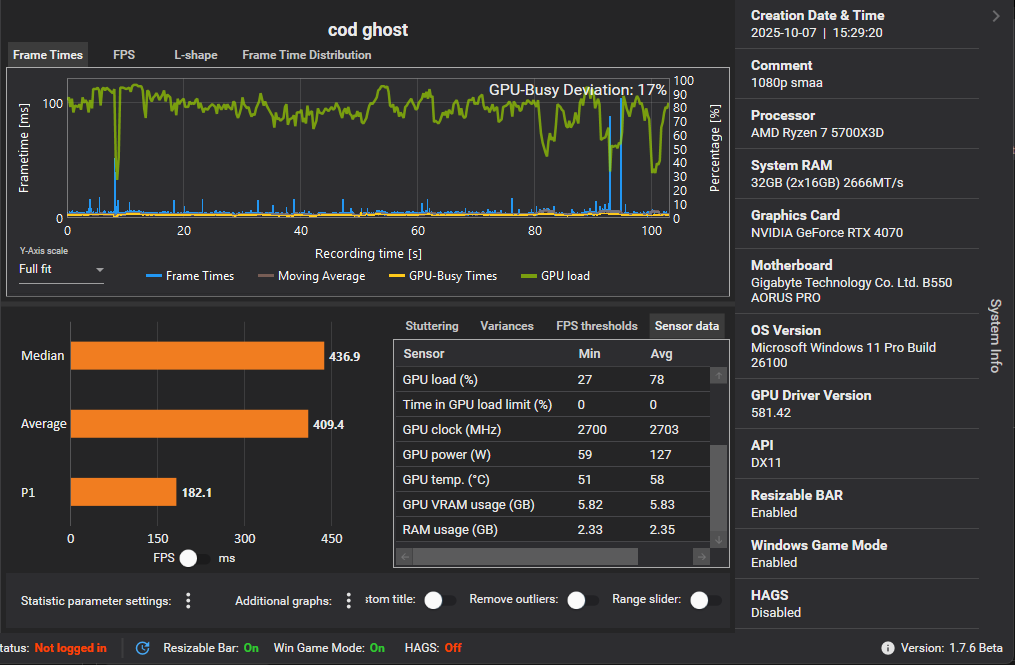Toggle Moving Average legend entry
Image resolution: width=1015 pixels, height=665 pixels.
(311, 276)
